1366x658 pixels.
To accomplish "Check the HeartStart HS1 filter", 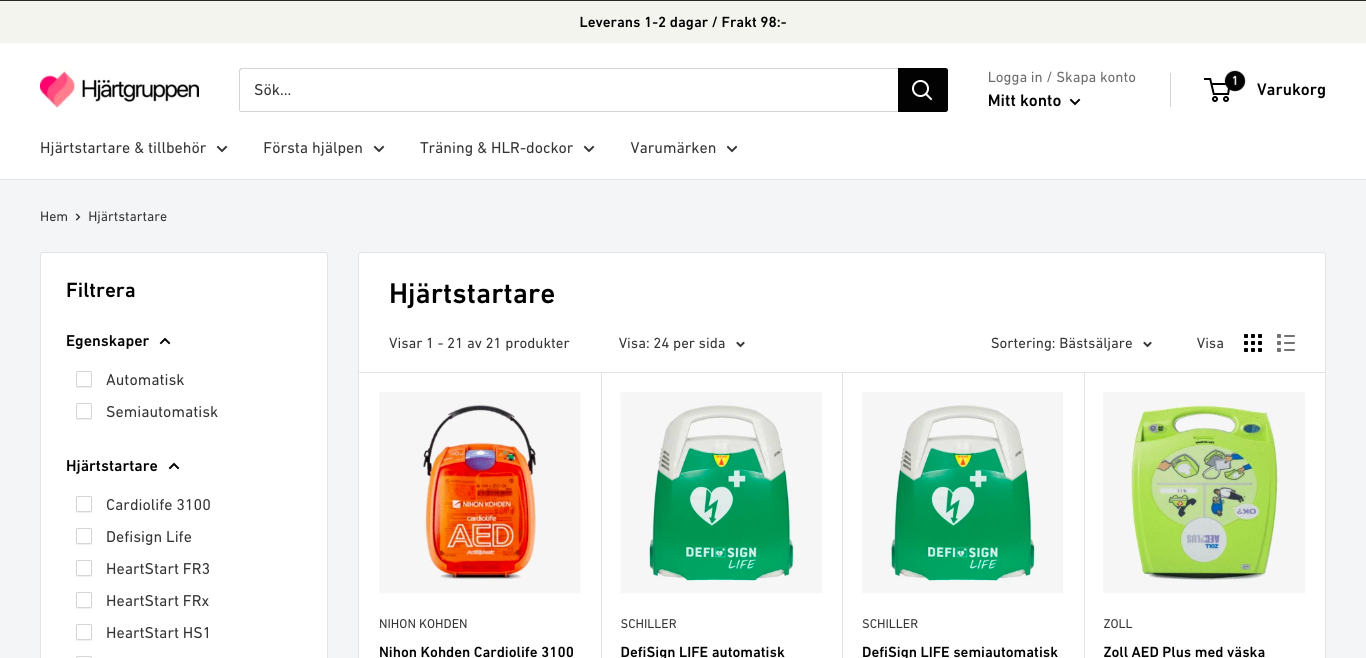I will coord(84,632).
